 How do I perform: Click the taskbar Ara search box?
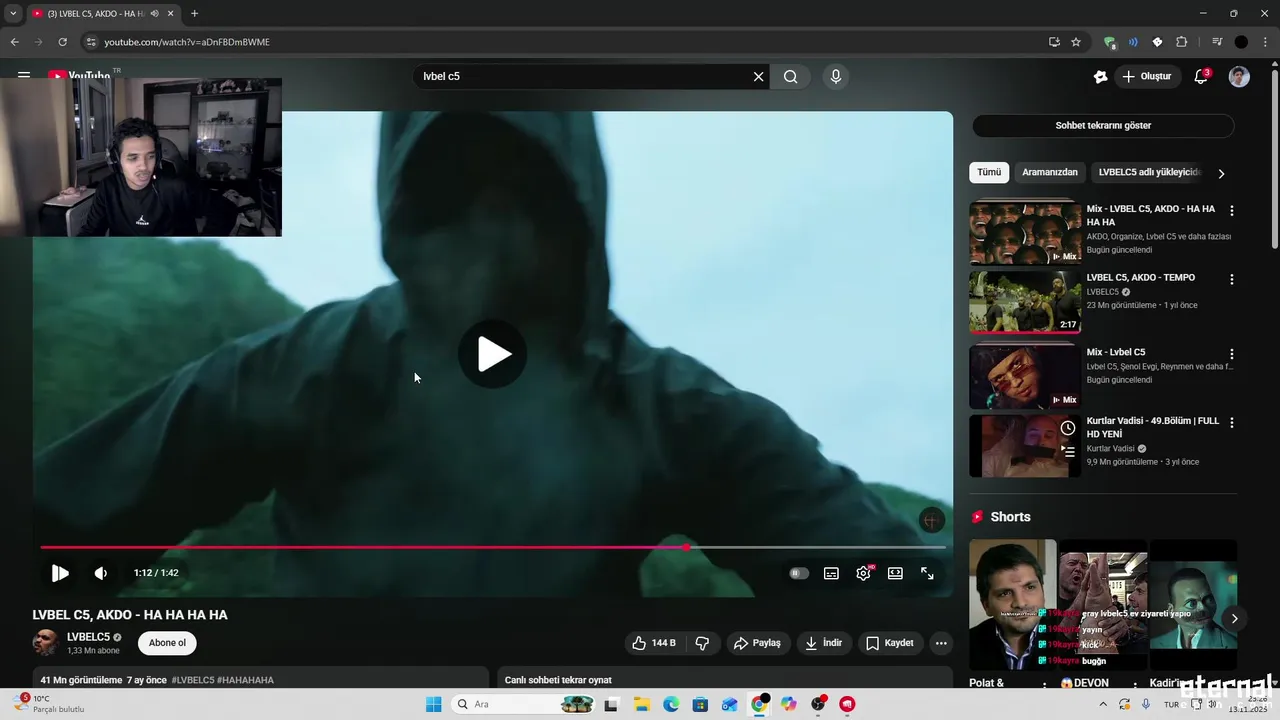pyautogui.click(x=523, y=704)
